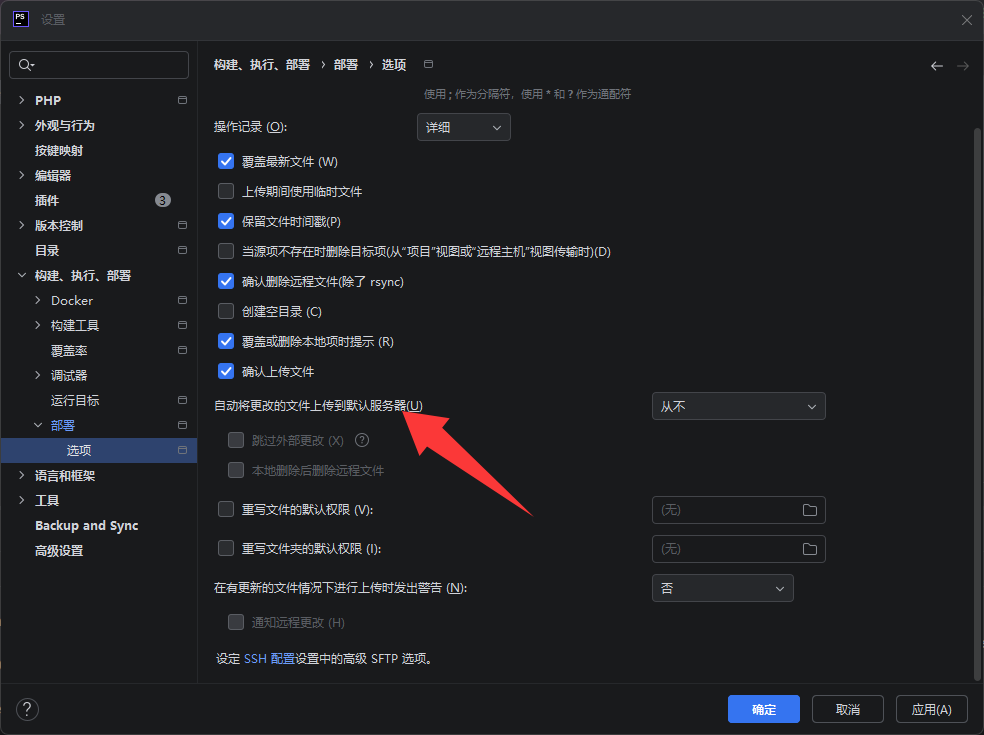
Task: Click the plugins update badge showing 3
Action: point(163,200)
